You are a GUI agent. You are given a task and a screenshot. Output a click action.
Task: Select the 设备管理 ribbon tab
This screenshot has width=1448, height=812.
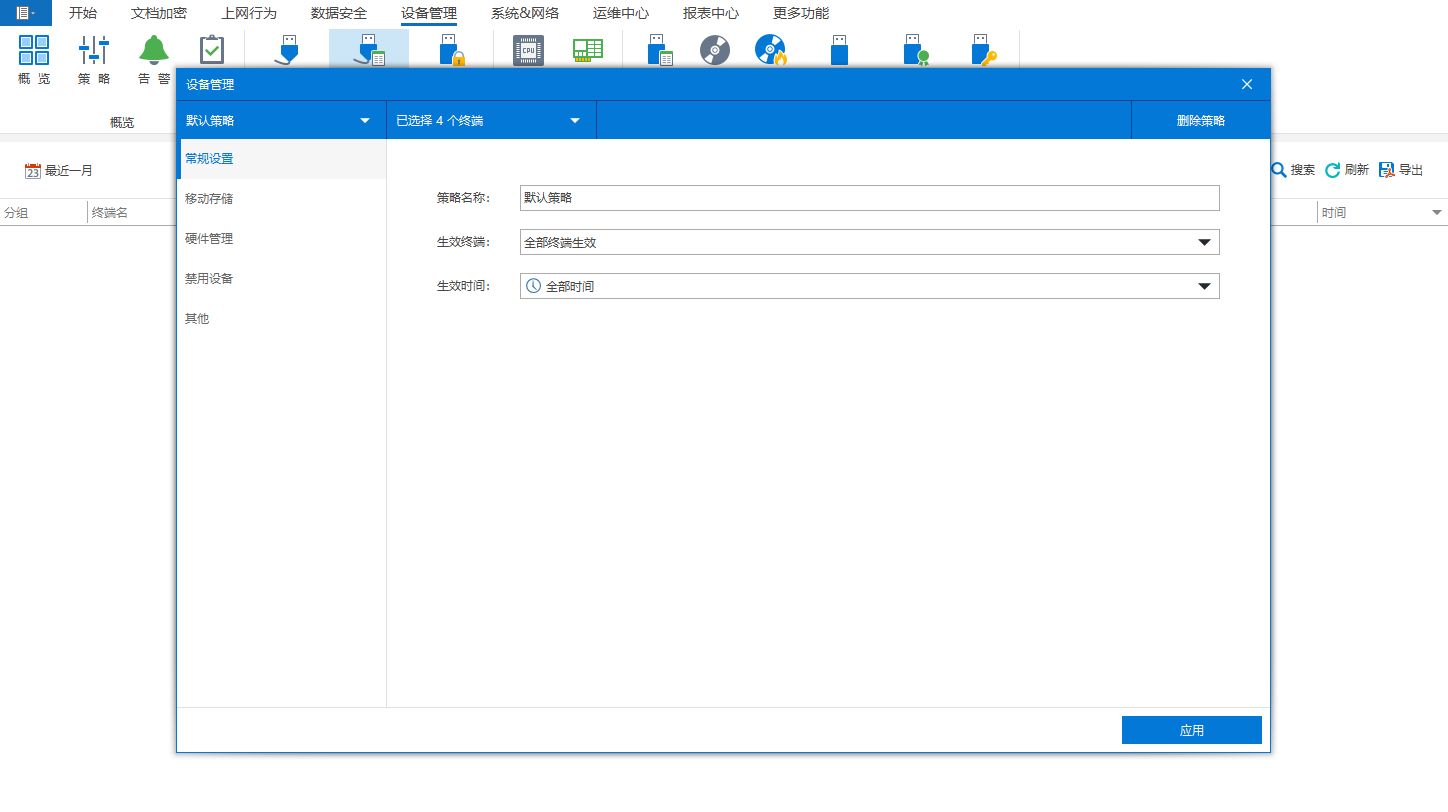pos(429,13)
